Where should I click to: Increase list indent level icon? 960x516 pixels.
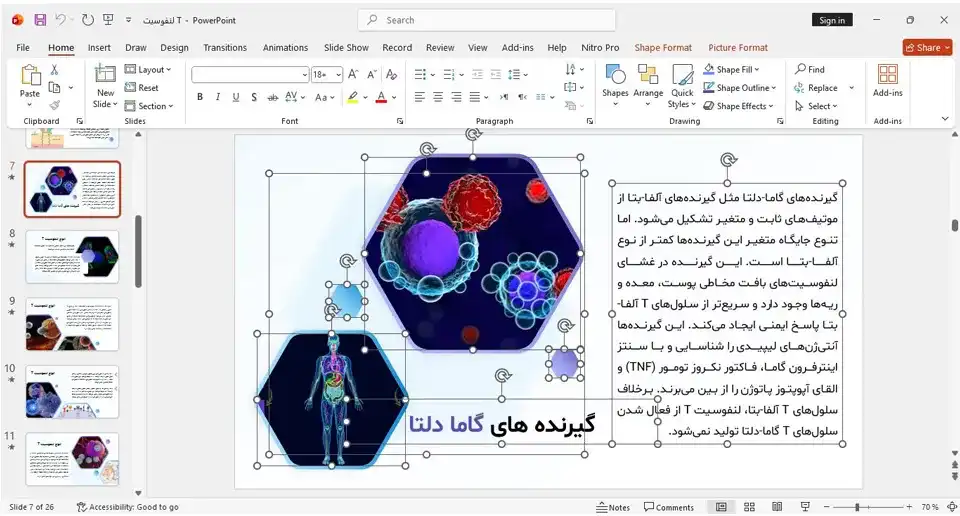(x=495, y=75)
